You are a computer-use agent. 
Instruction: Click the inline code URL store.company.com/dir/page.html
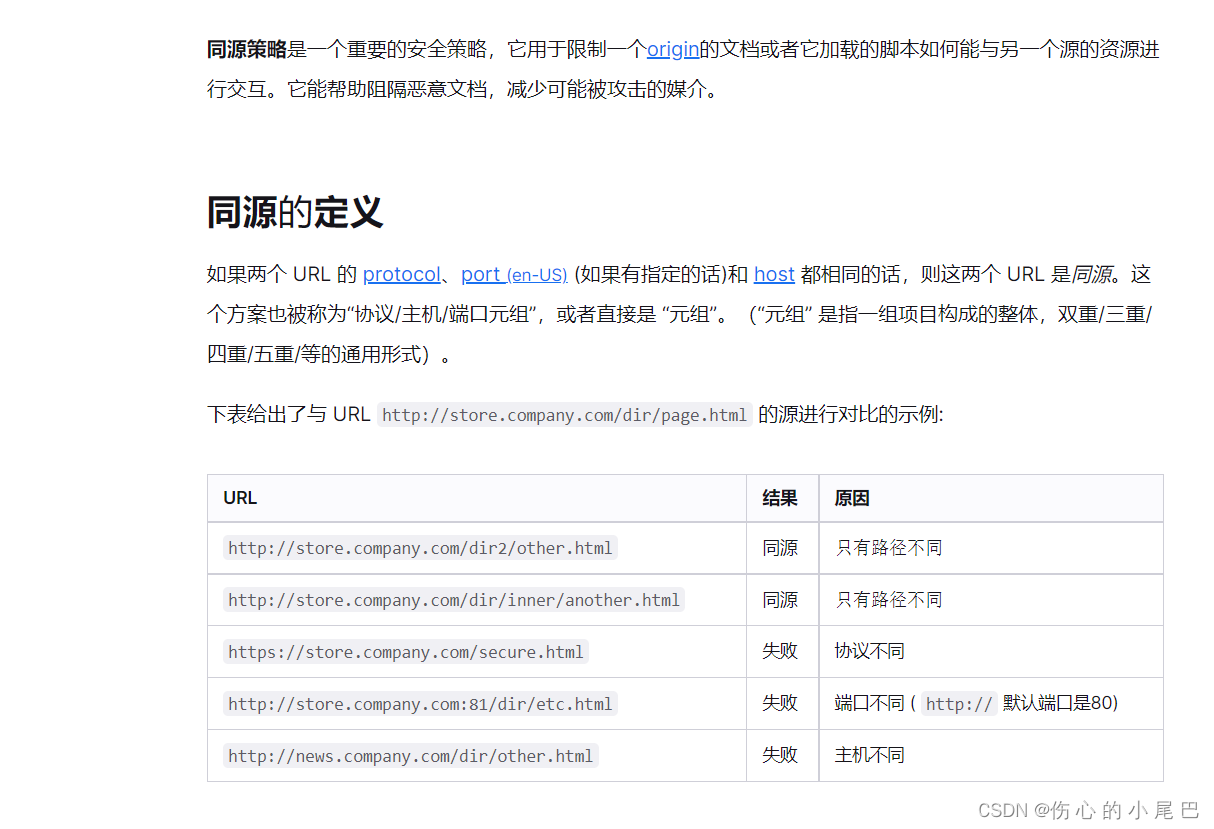[564, 415]
